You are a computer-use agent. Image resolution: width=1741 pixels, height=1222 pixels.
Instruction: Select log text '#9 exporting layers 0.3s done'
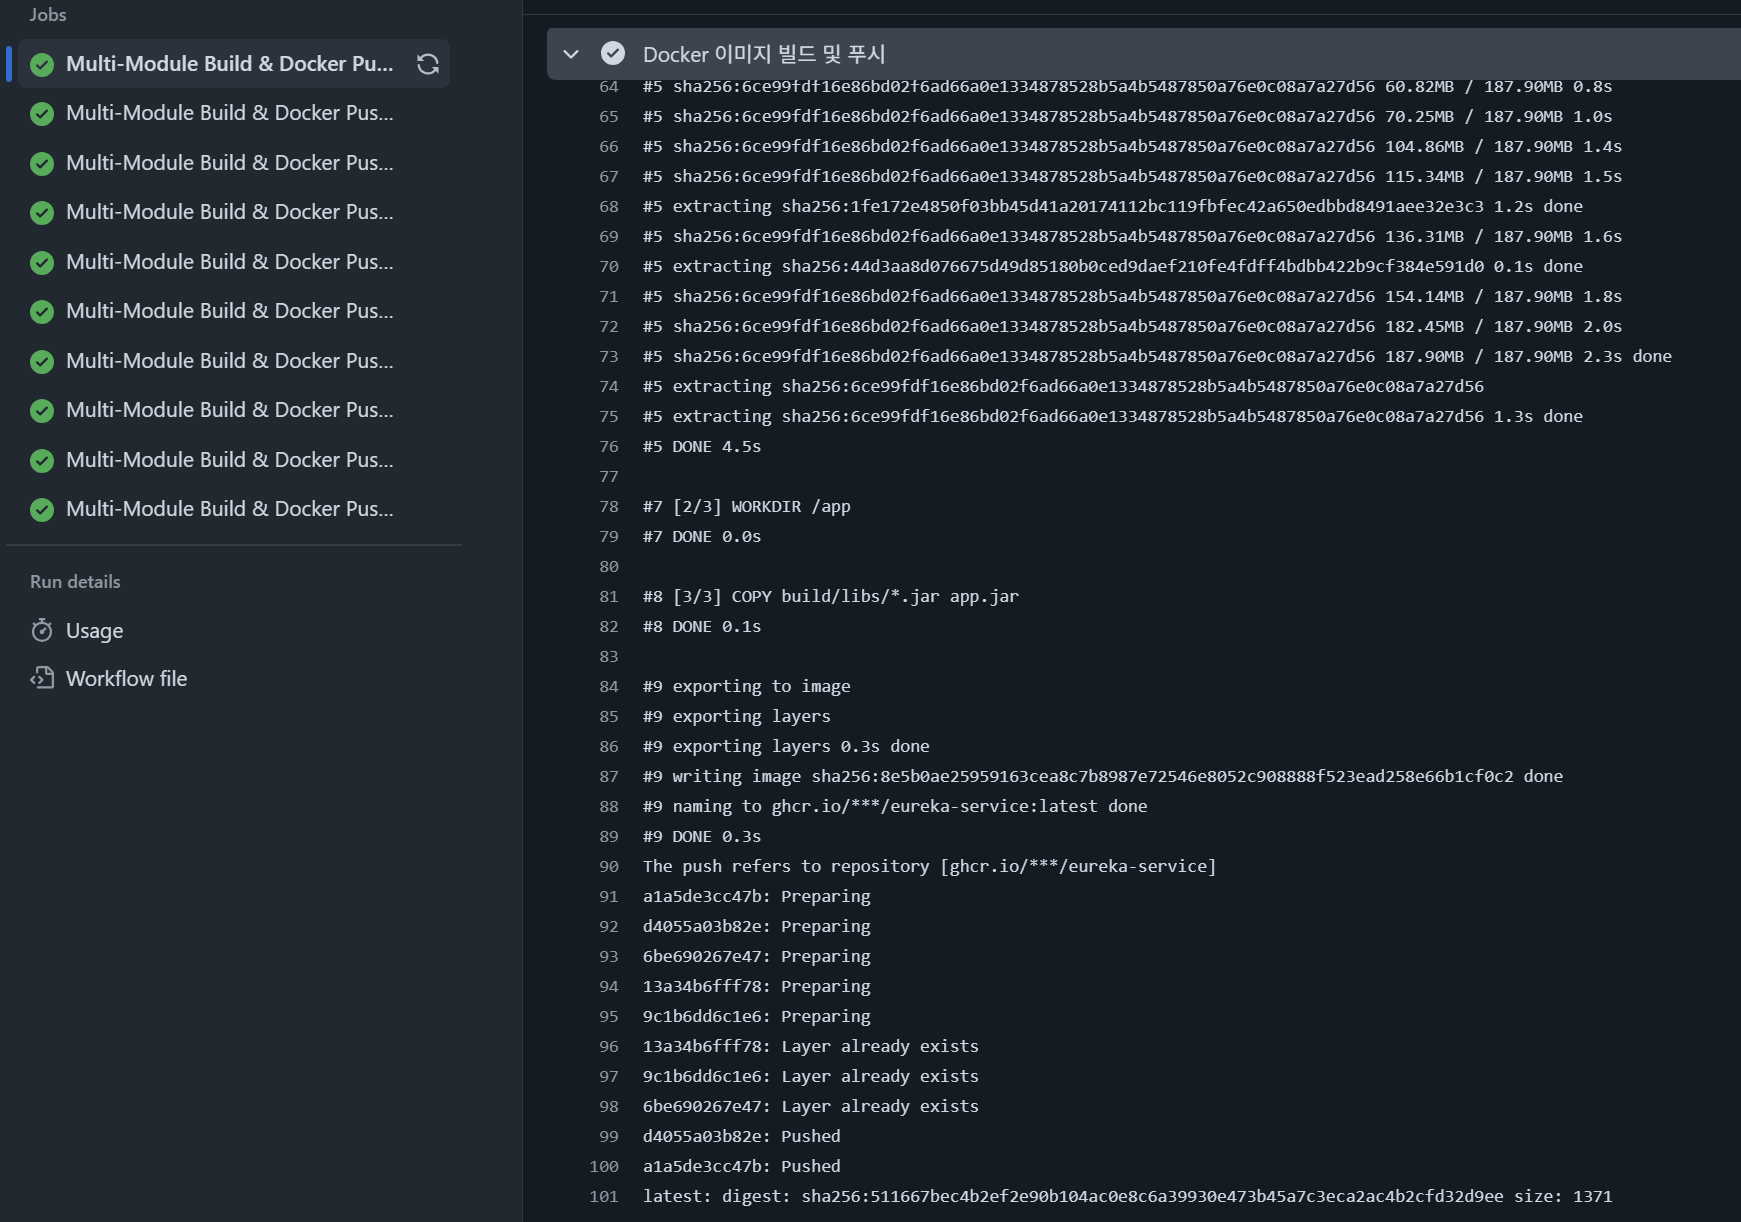coord(786,747)
